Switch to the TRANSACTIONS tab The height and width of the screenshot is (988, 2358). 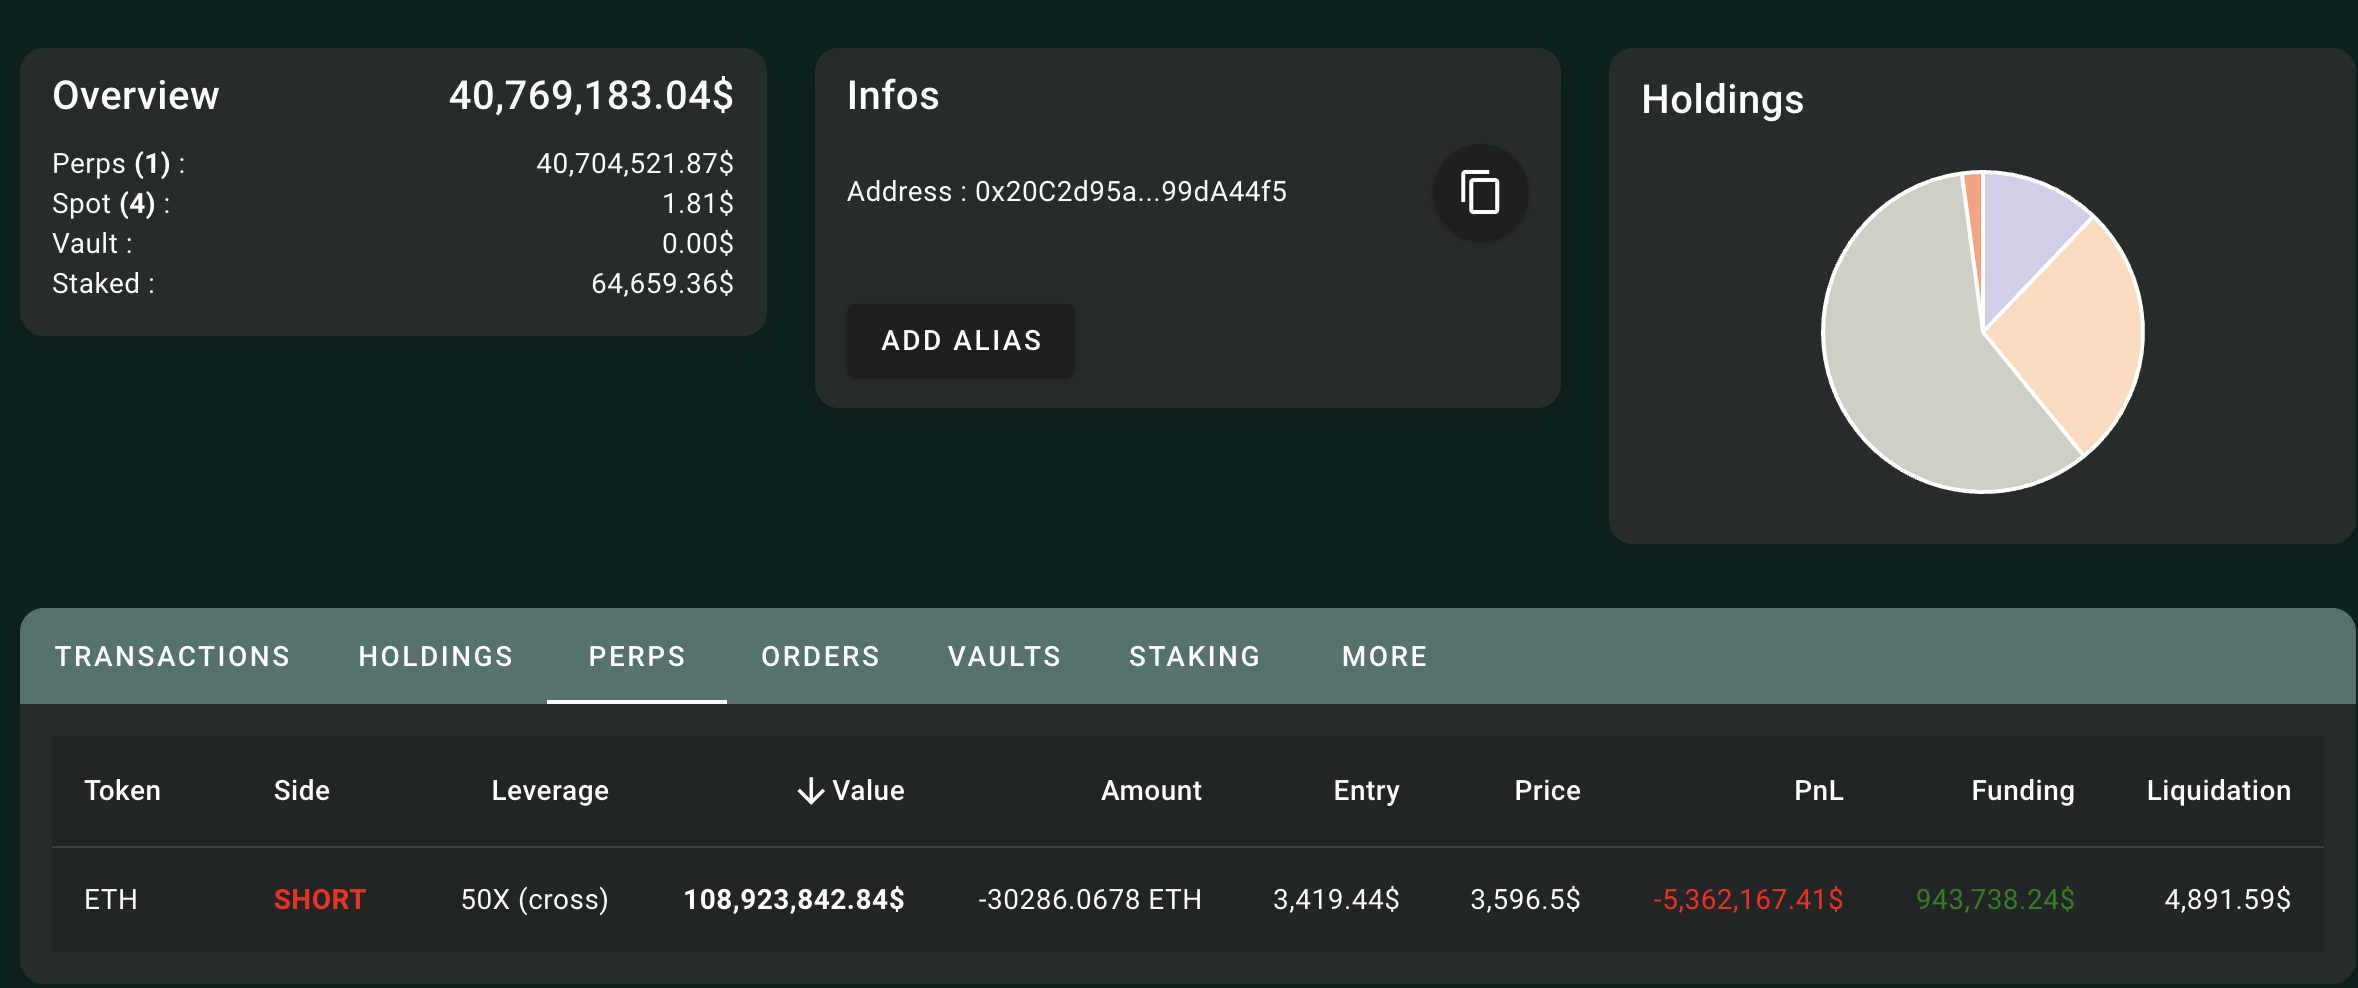coord(172,656)
